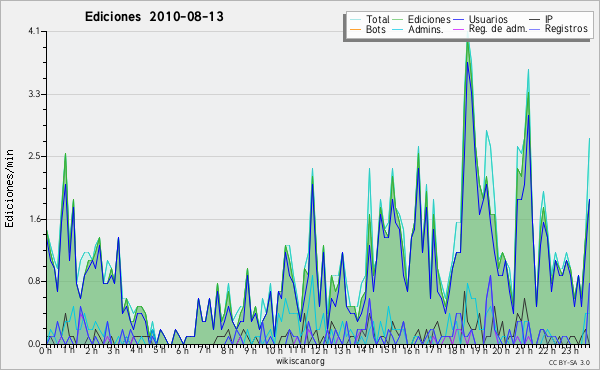600x370 pixels.
Task: Click the "9 h" x-axis label
Action: click(250, 351)
